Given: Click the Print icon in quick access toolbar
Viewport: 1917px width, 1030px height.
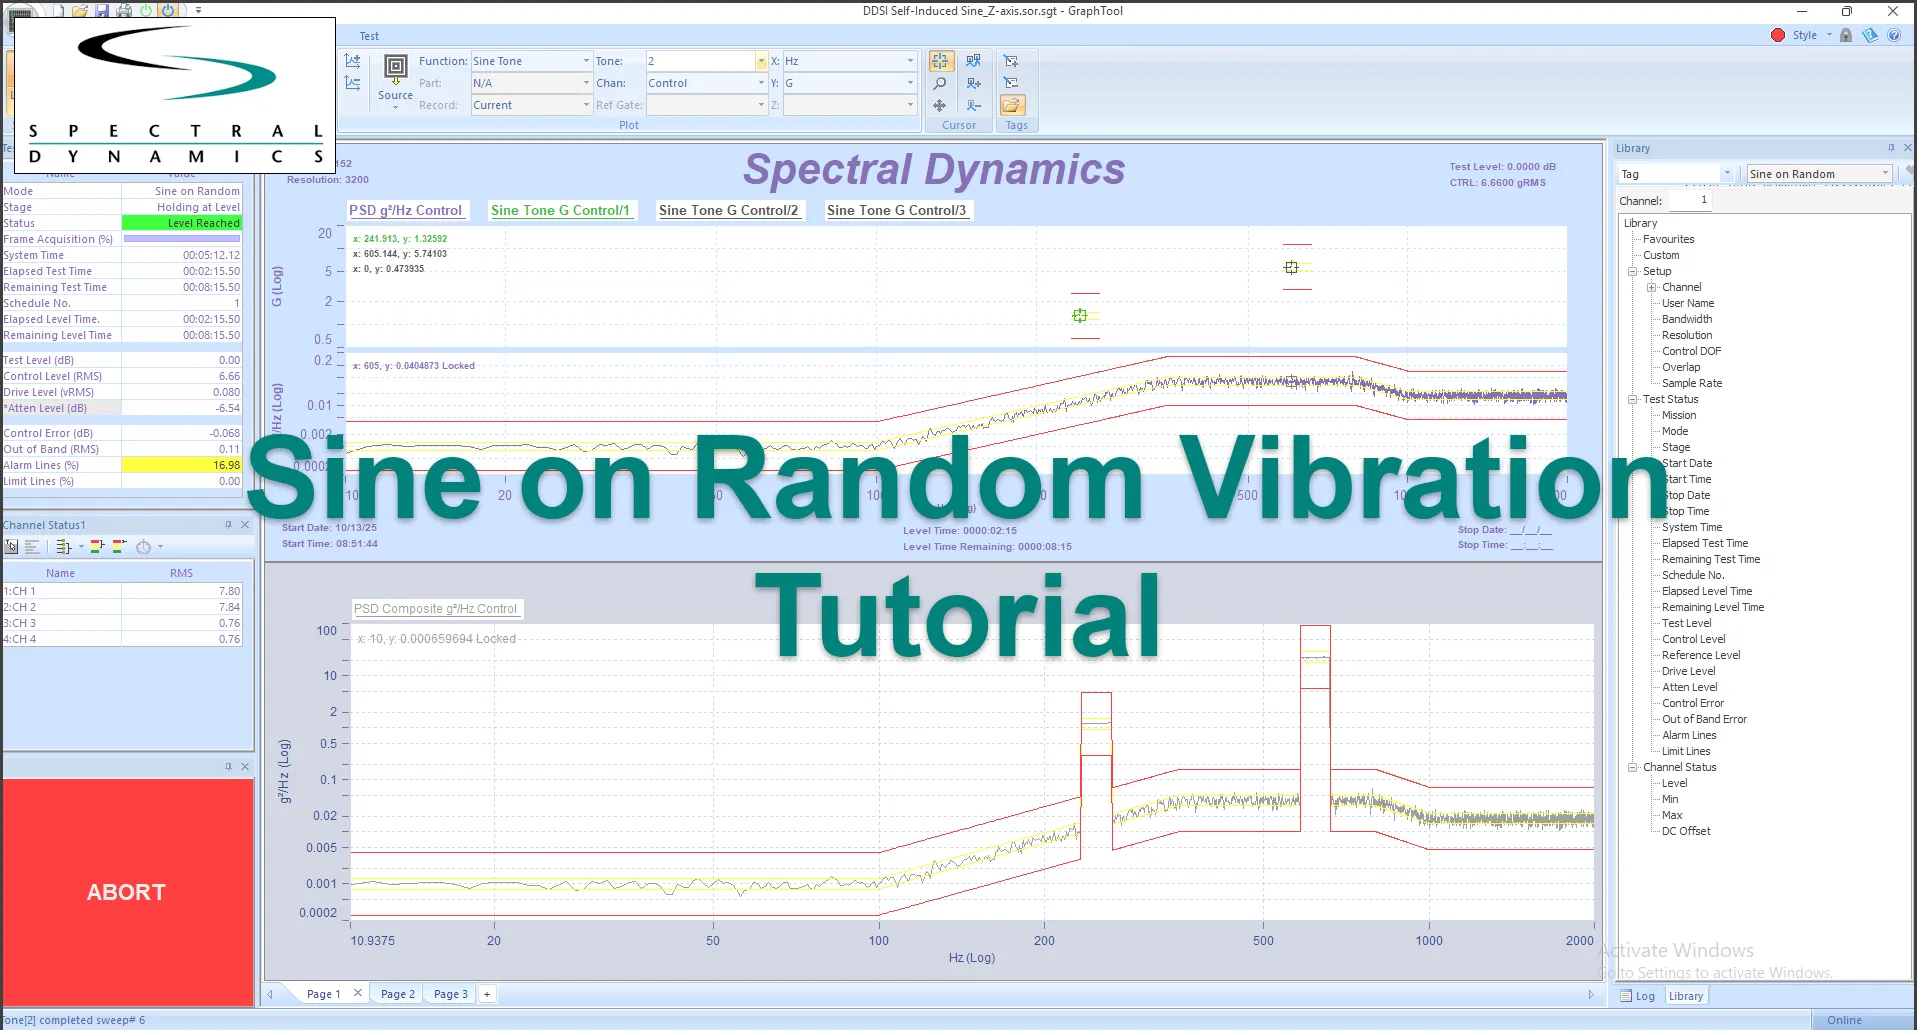Looking at the screenshot, I should click(124, 10).
